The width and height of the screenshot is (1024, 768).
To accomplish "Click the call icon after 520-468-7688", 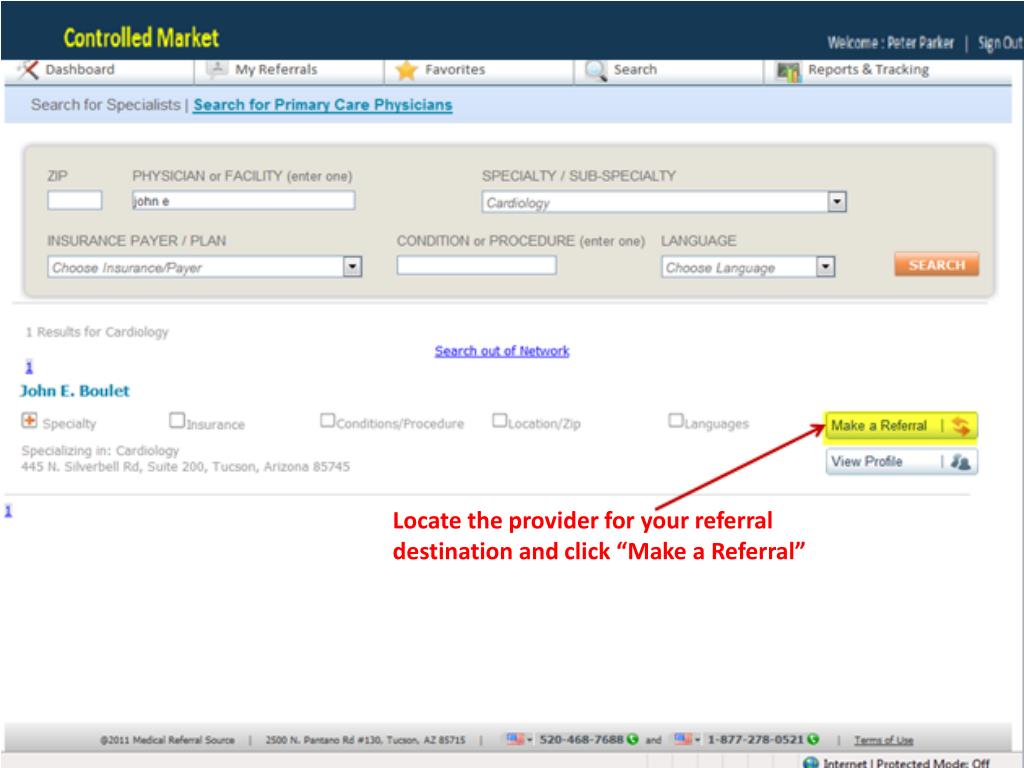I will [632, 739].
